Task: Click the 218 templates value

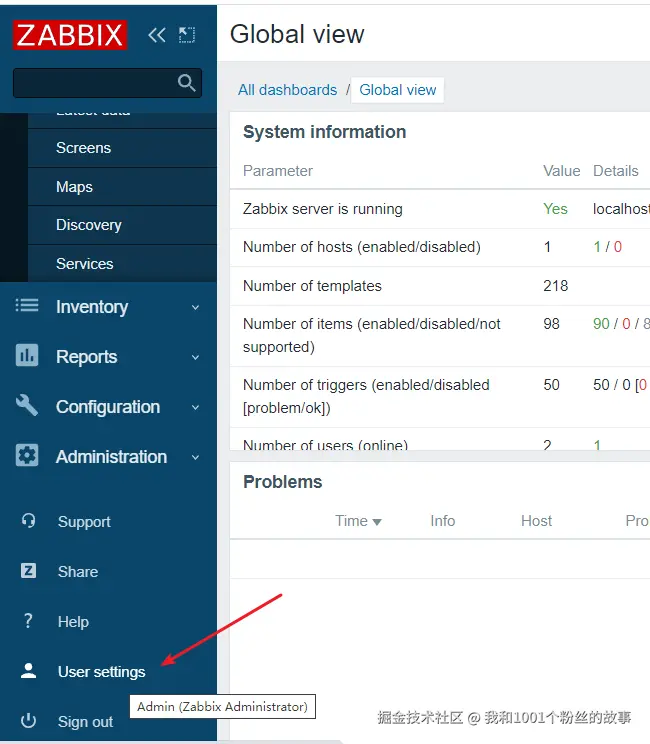Action: coord(556,286)
